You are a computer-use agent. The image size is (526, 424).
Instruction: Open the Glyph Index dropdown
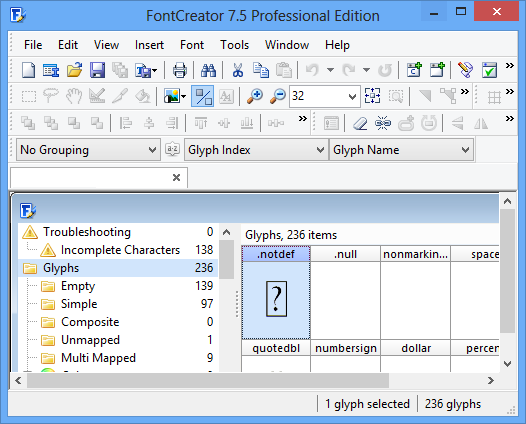[256, 150]
